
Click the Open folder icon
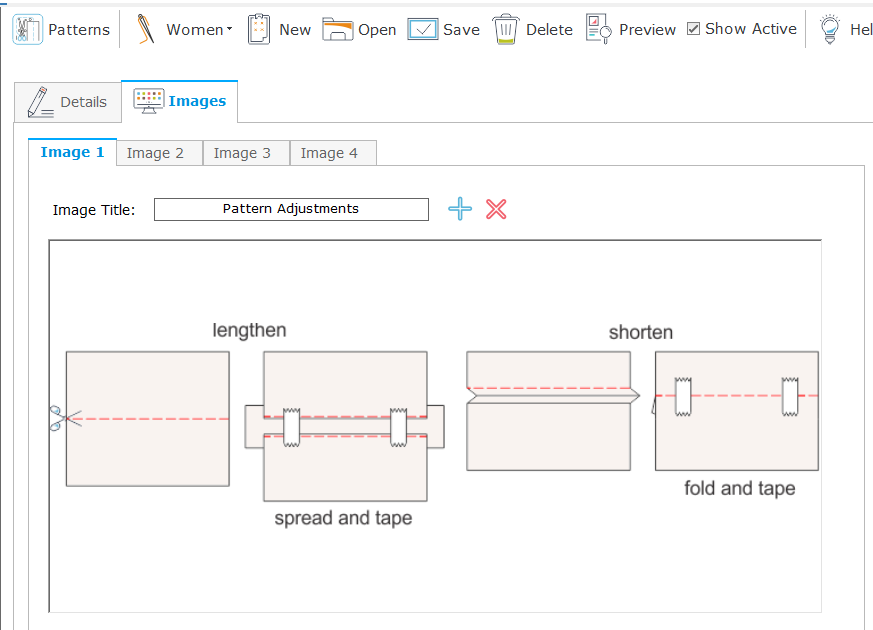click(337, 29)
